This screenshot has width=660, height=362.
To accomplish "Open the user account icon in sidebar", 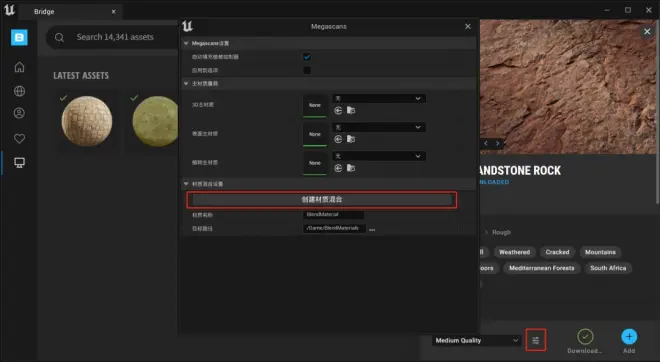I will [19, 113].
